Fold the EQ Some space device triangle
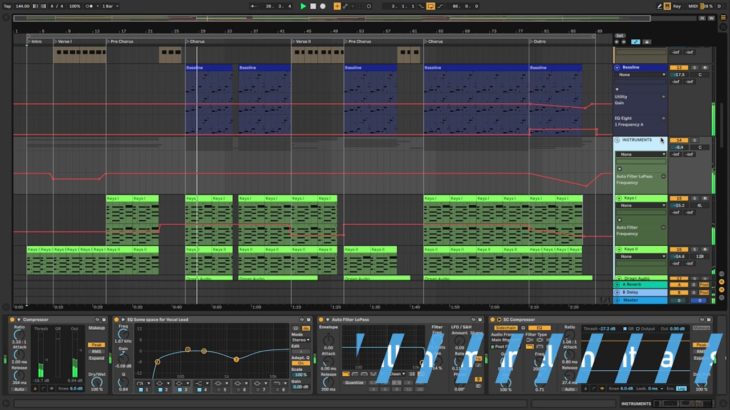 tap(123, 320)
